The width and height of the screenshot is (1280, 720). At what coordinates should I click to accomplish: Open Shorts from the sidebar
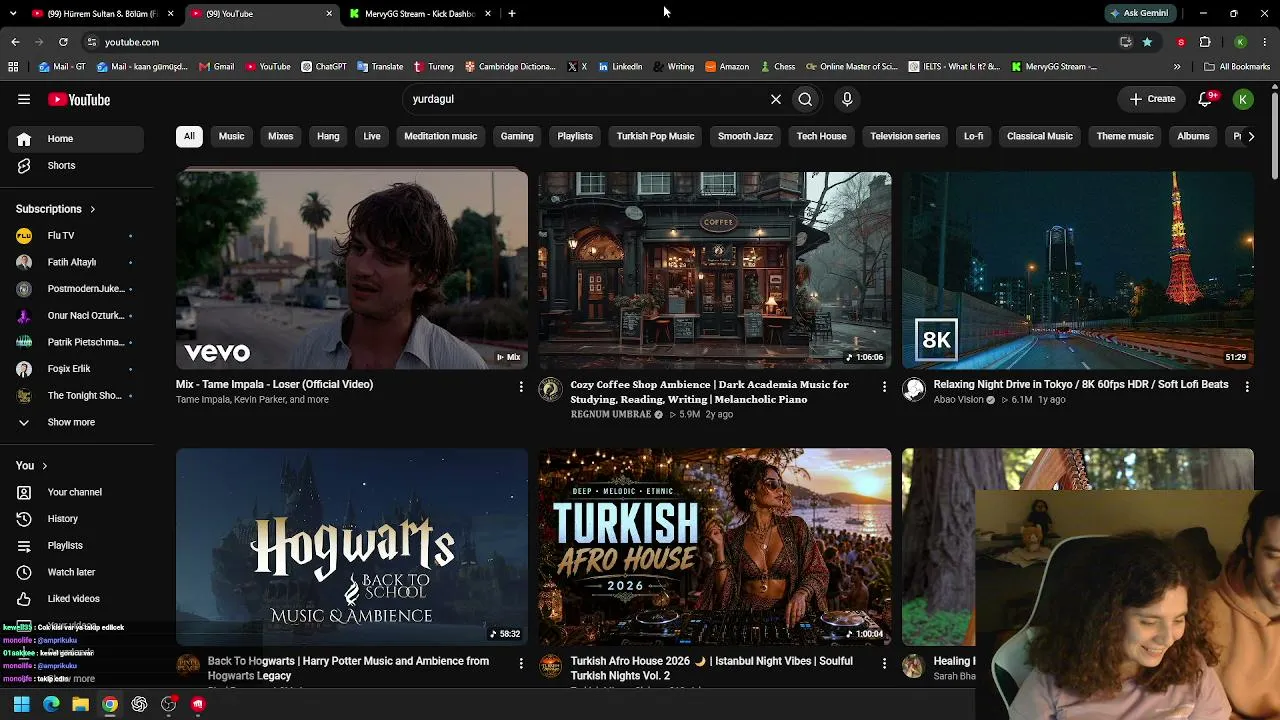[x=77, y=165]
